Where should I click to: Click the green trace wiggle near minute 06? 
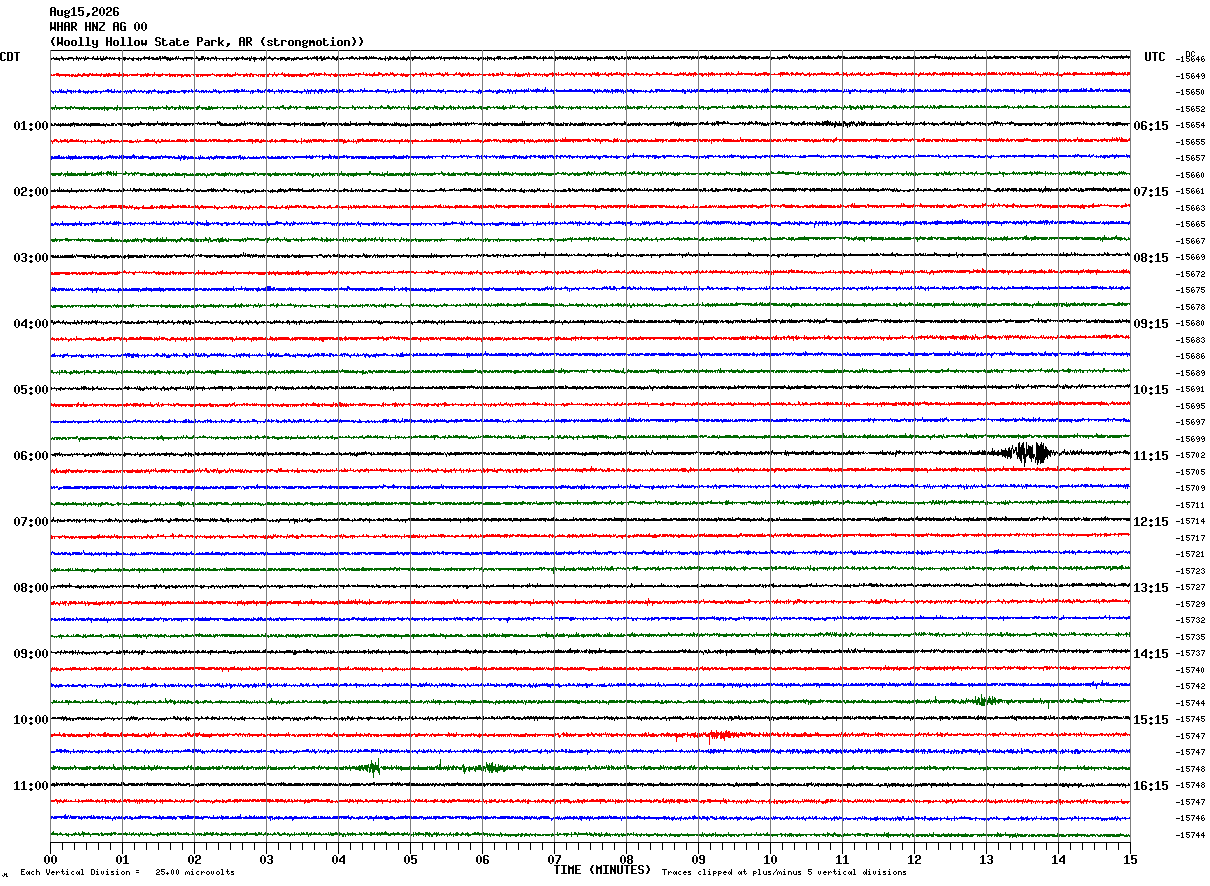point(488,768)
